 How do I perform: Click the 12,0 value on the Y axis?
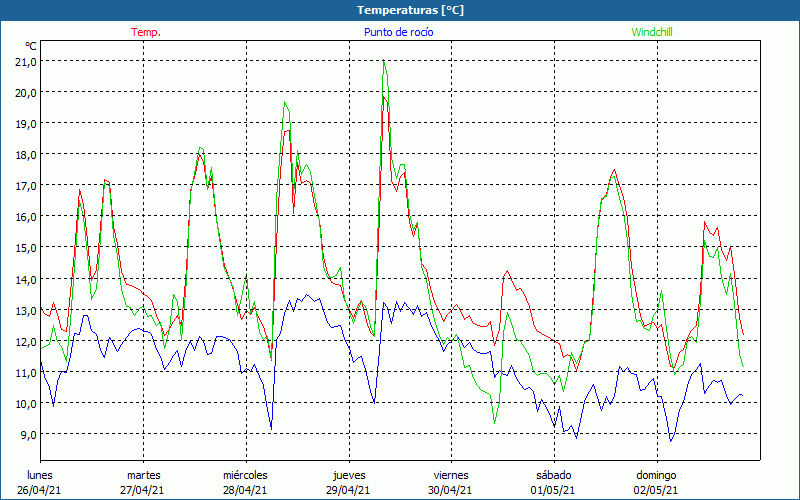(24, 341)
